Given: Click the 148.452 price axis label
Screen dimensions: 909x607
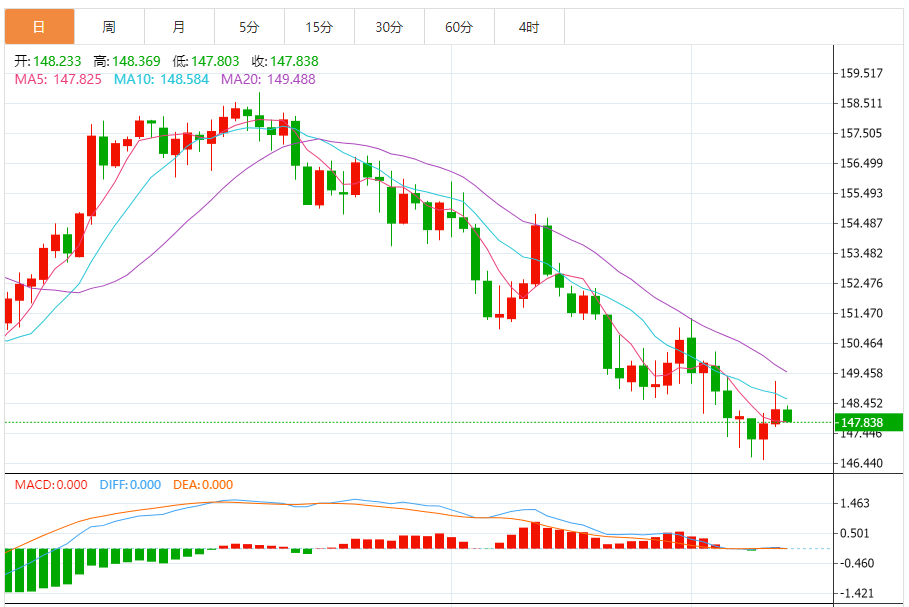Looking at the screenshot, I should point(861,404).
